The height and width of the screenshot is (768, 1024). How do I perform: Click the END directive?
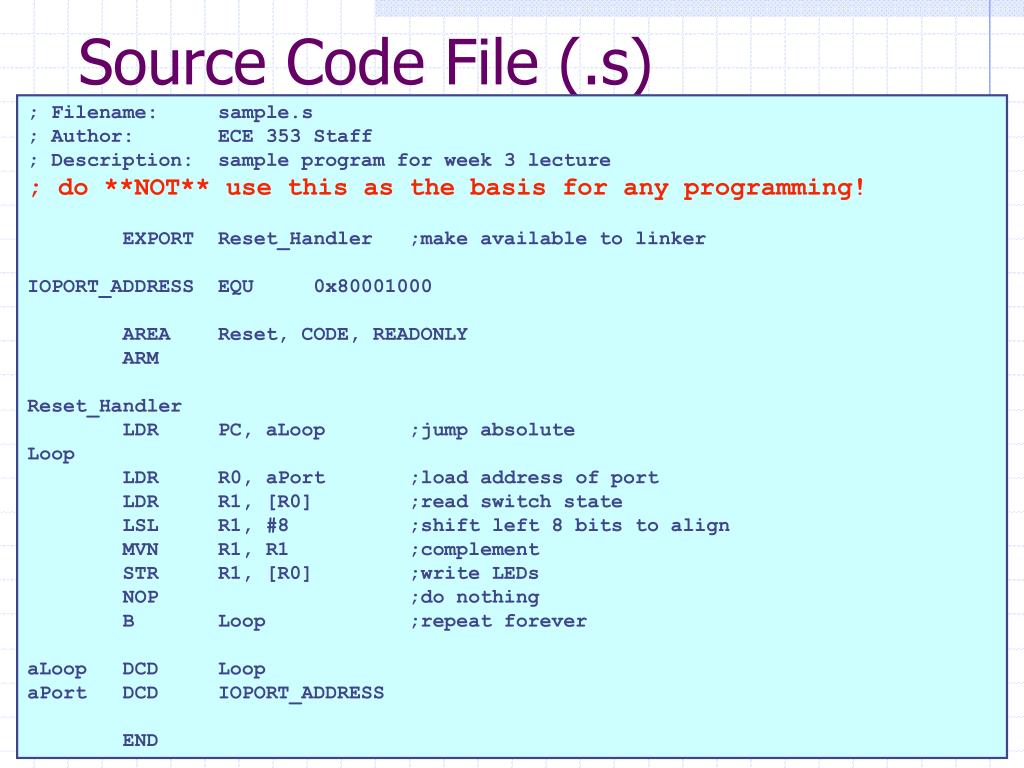[x=140, y=741]
